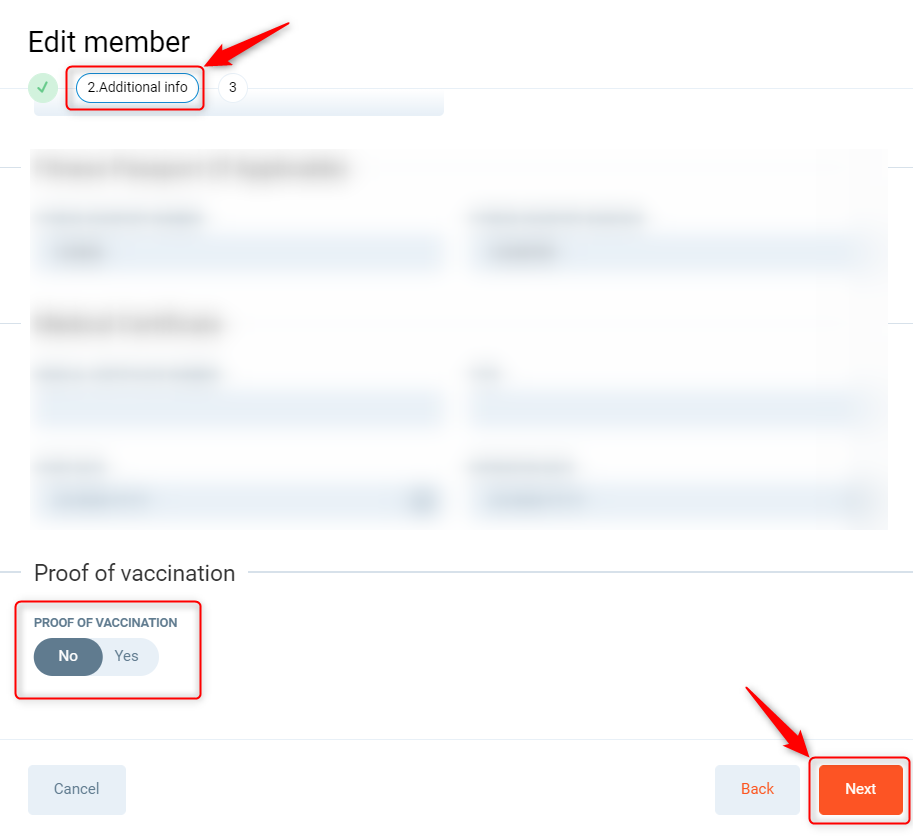Click the PROOF OF VACCINATION field label
The height and width of the screenshot is (839, 913).
pyautogui.click(x=106, y=623)
